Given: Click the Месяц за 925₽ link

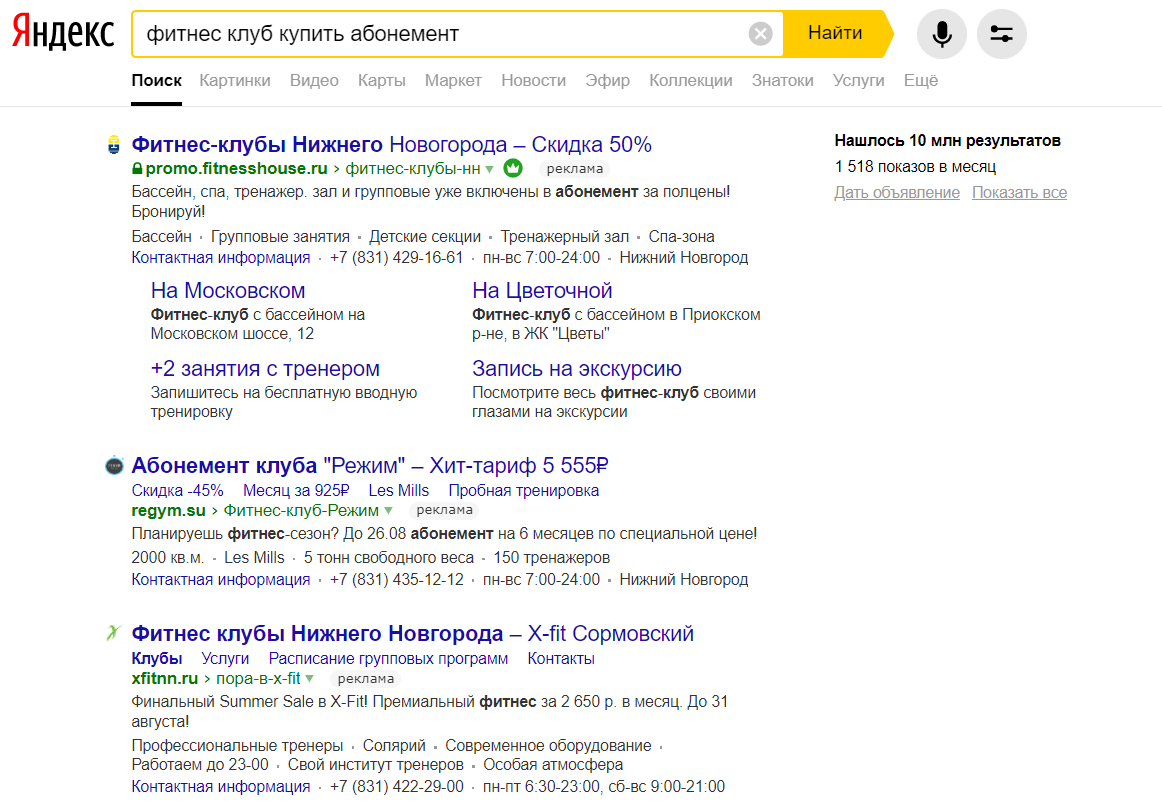Looking at the screenshot, I should pyautogui.click(x=296, y=490).
